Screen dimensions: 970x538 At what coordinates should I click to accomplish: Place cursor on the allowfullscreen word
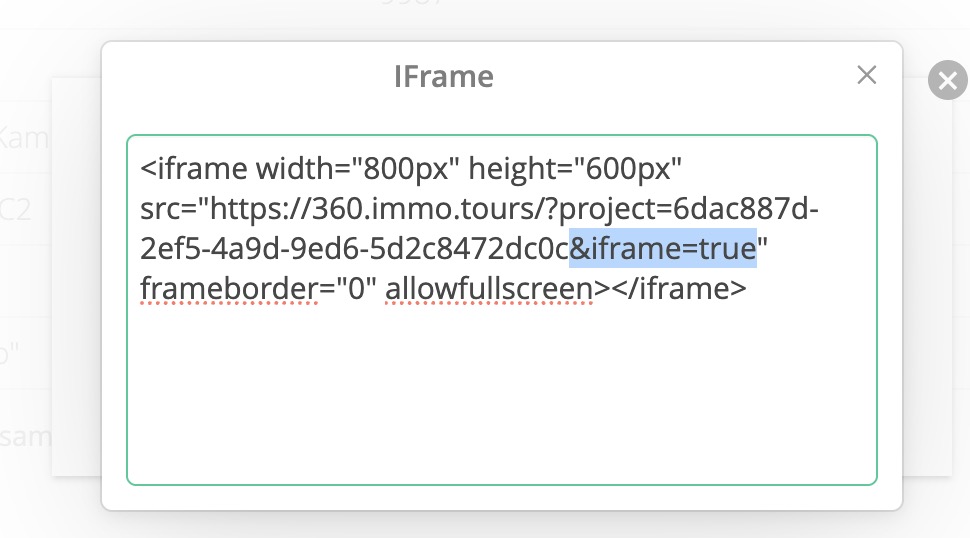click(x=489, y=289)
